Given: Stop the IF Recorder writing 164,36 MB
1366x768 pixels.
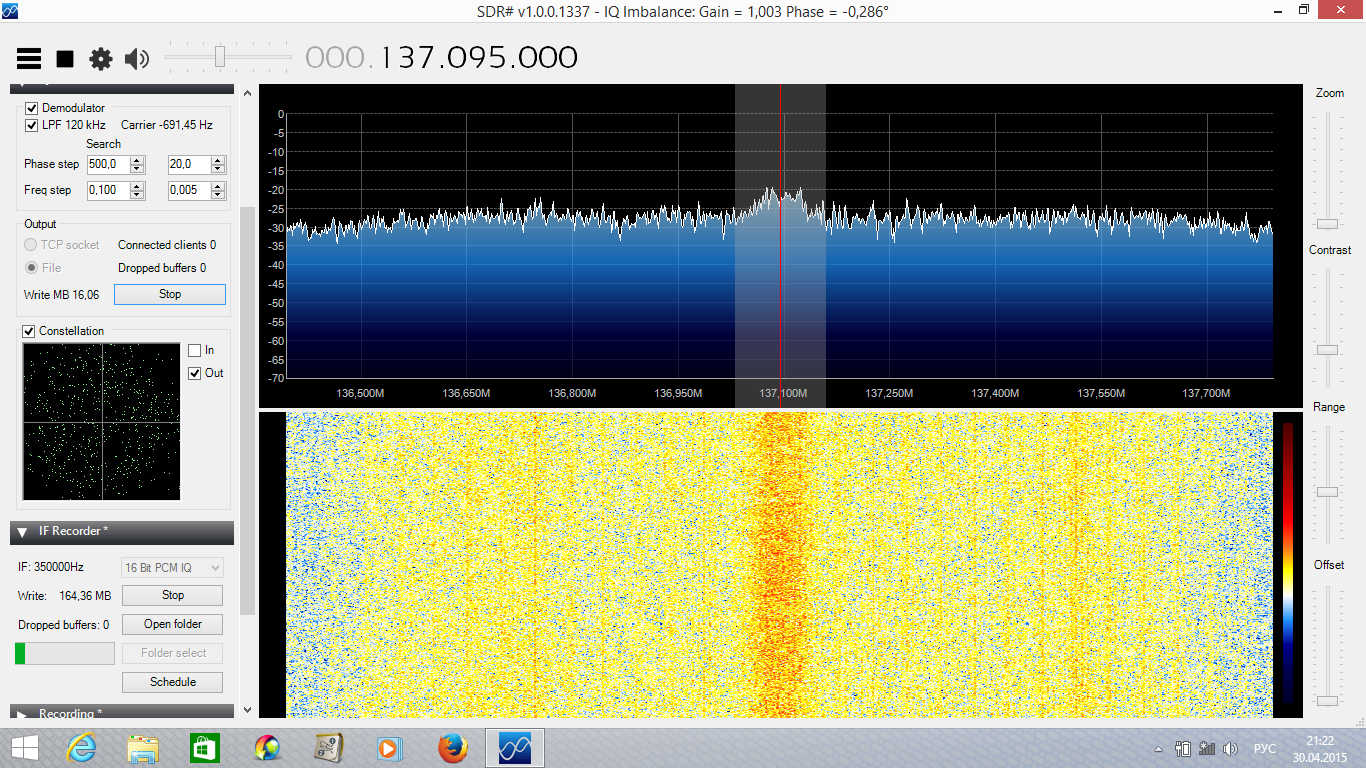Looking at the screenshot, I should click(173, 595).
